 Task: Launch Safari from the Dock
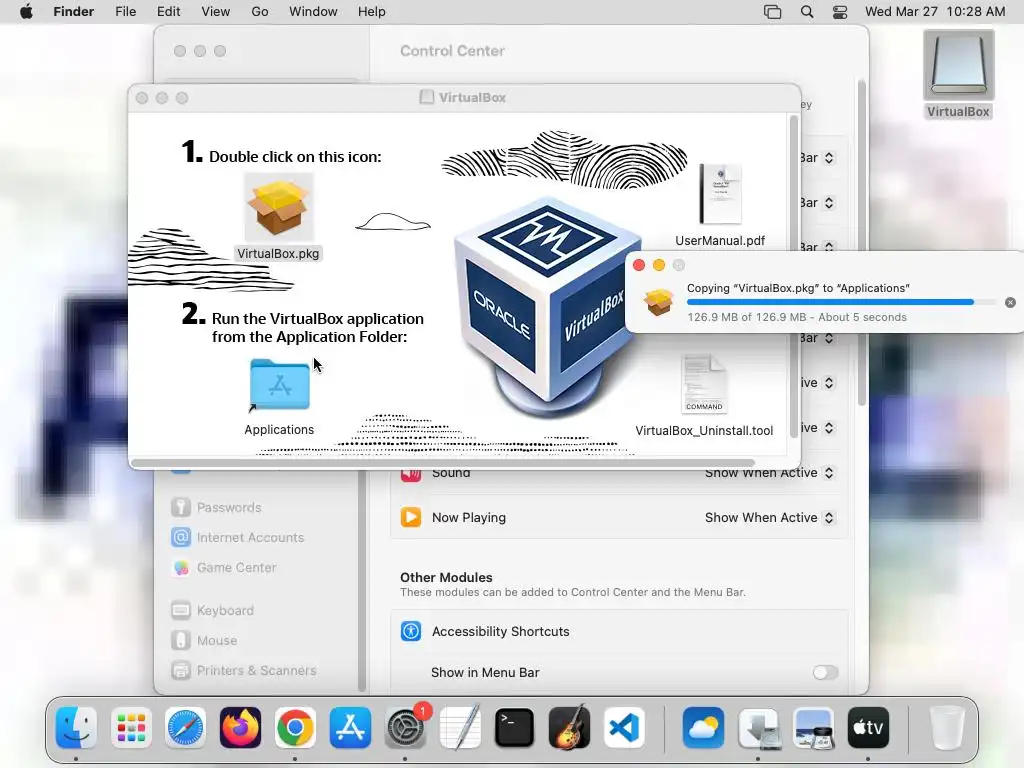pos(185,727)
